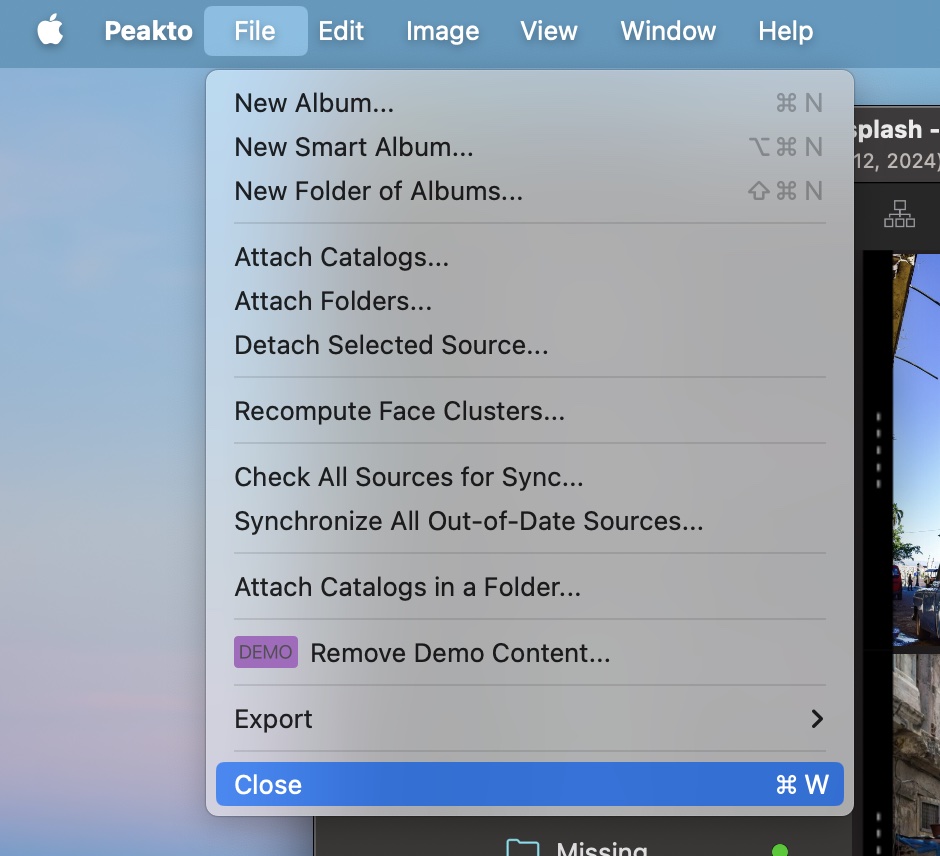Screen dimensions: 940x856
Task: Open the street photo thumbnail
Action: [x=916, y=450]
